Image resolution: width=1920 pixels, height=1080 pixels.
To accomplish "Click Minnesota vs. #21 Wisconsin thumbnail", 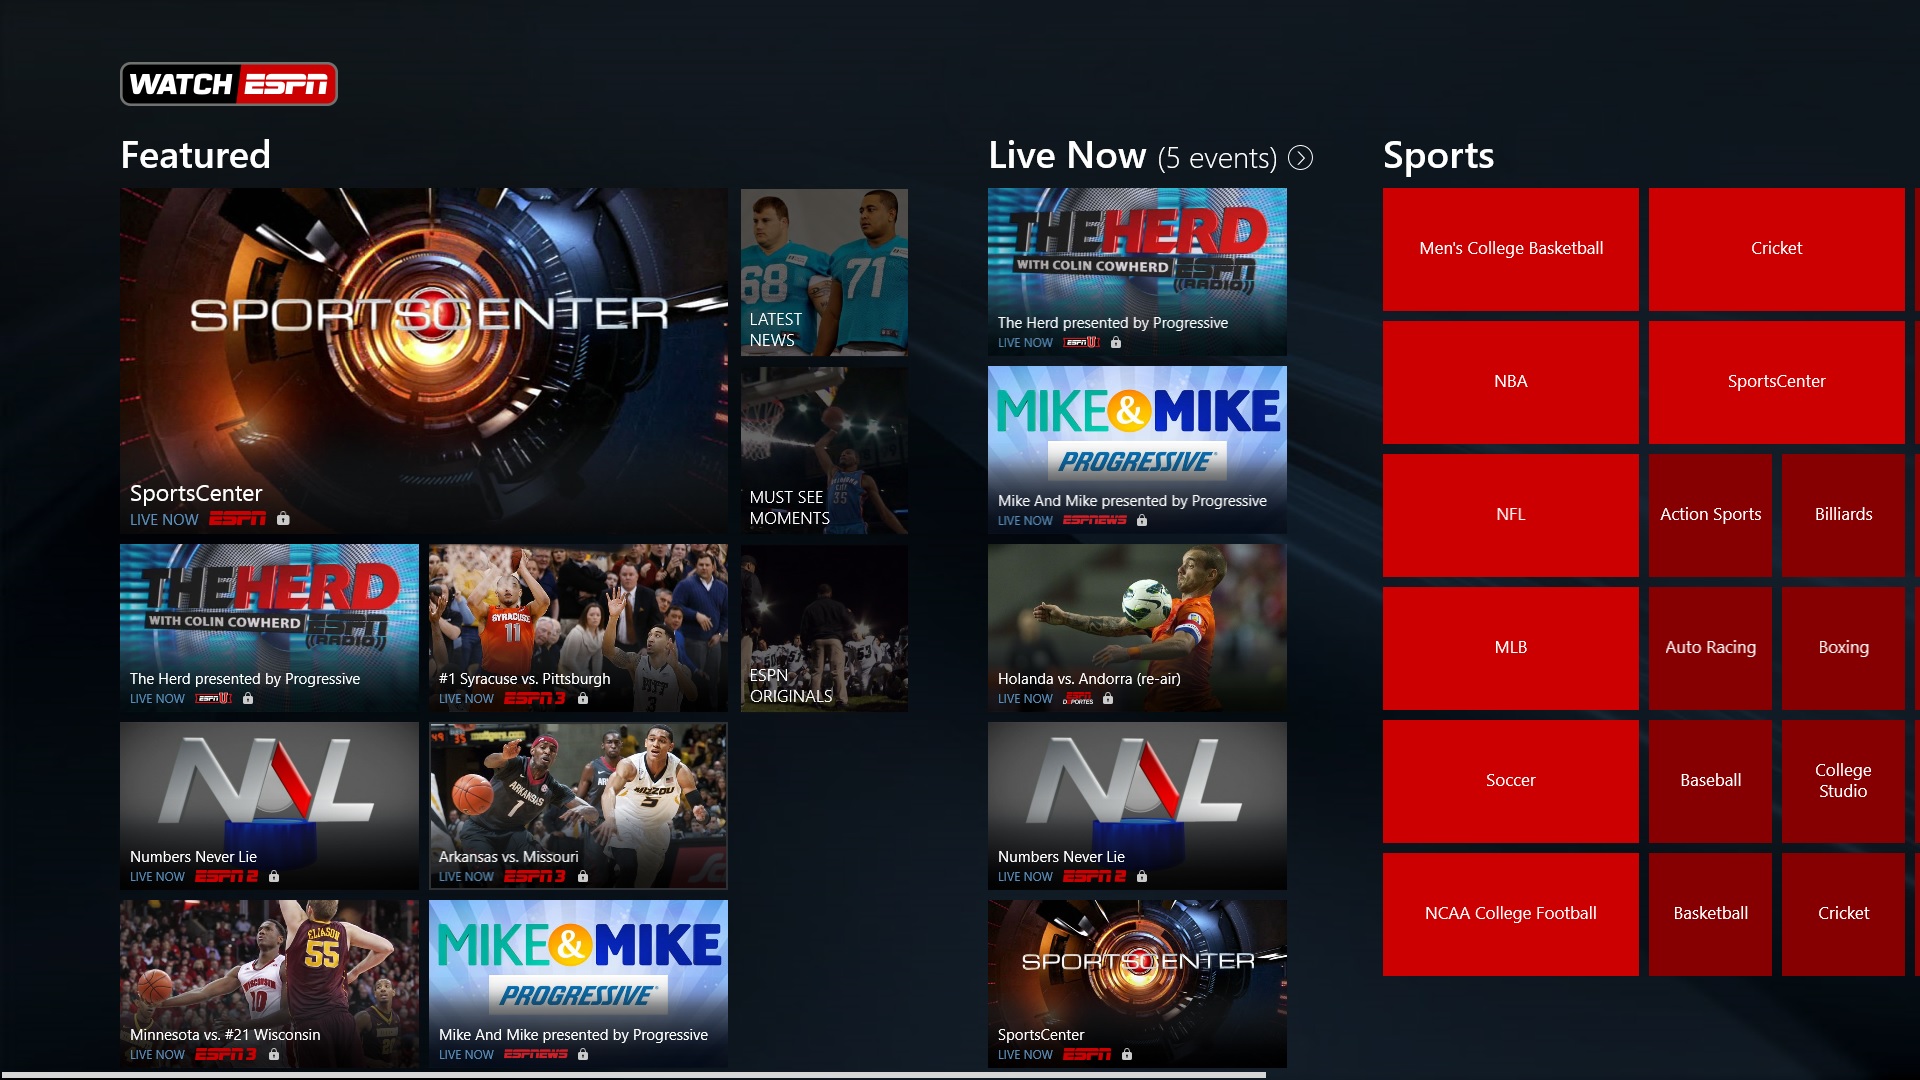I will [268, 980].
